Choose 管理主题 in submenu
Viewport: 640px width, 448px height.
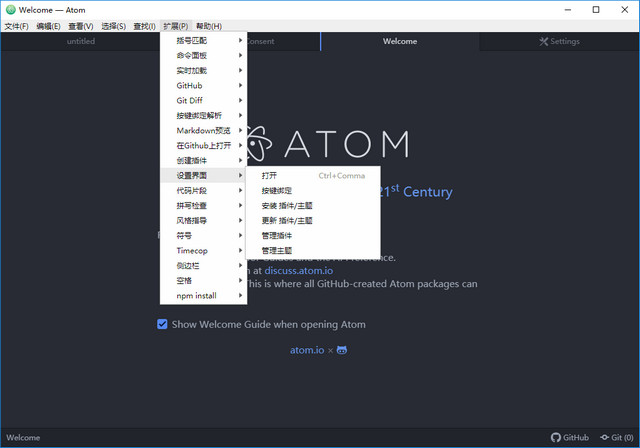[x=313, y=251]
